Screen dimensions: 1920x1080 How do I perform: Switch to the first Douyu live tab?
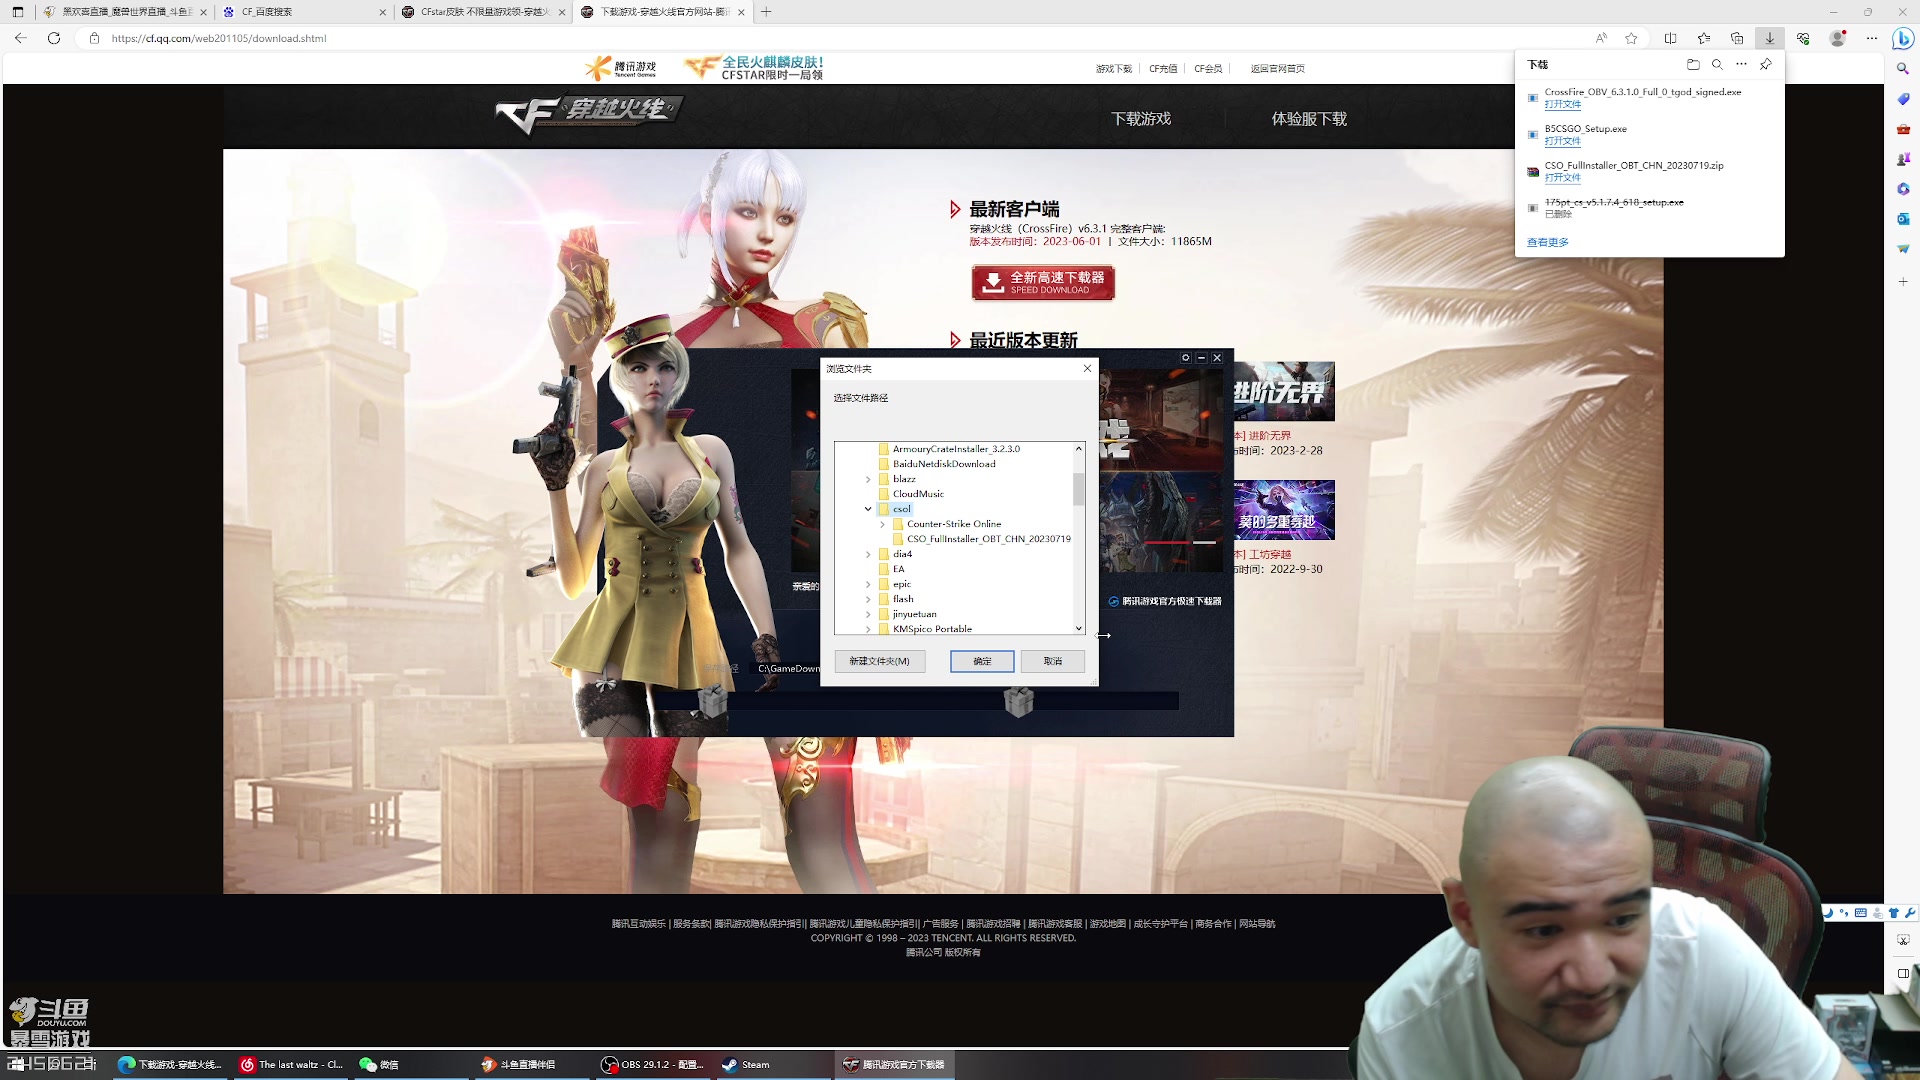125,12
